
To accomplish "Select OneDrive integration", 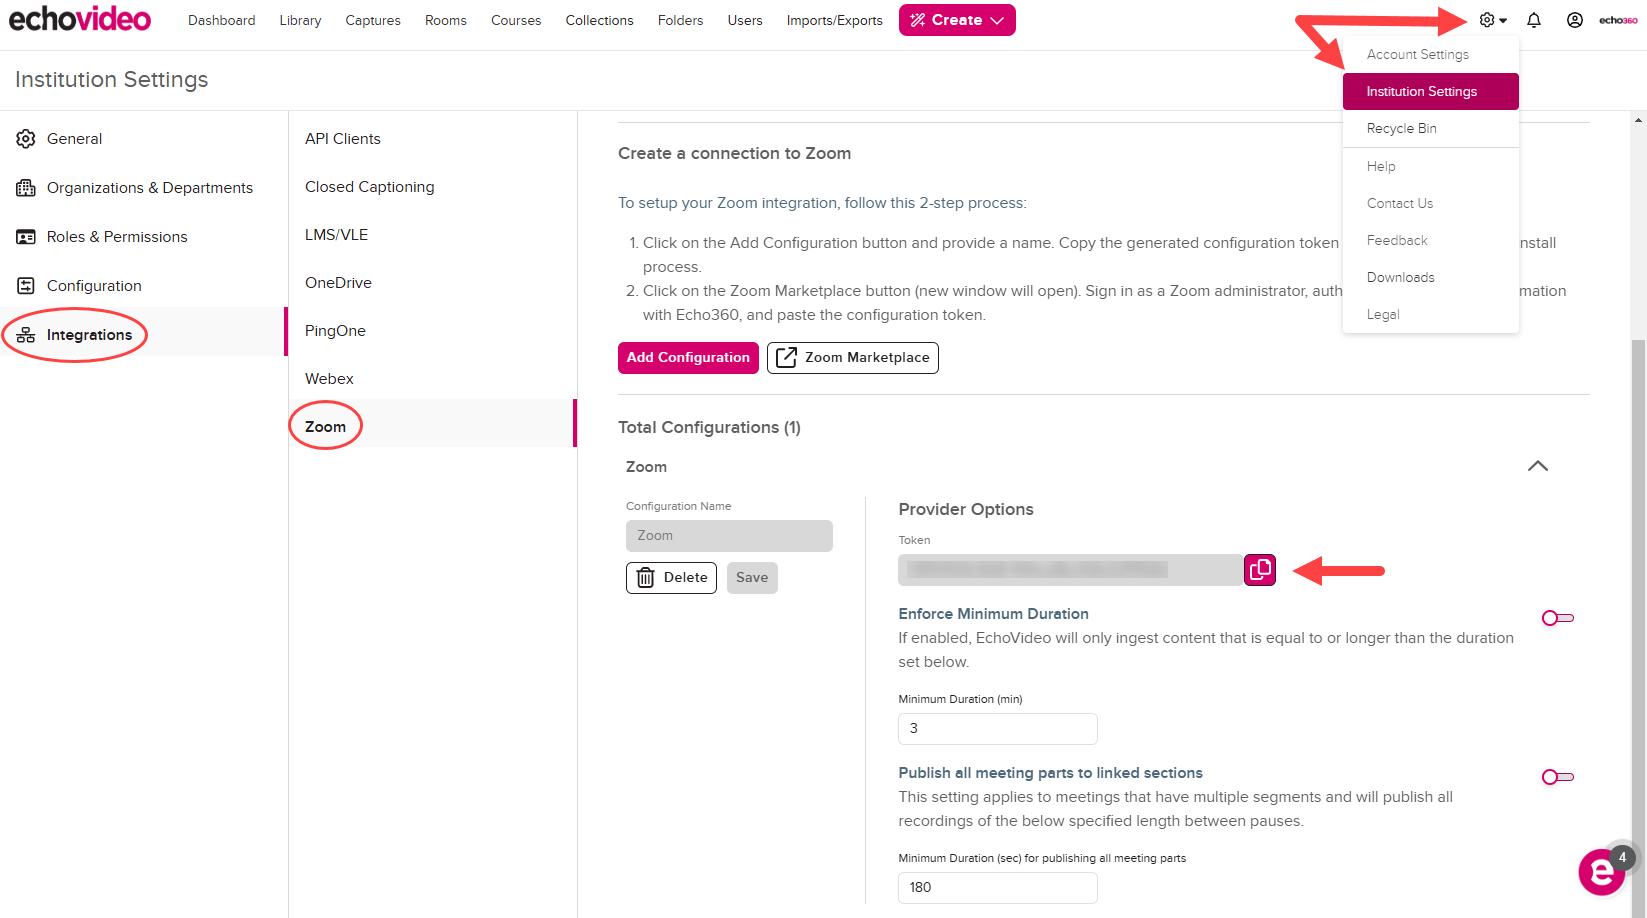I will [x=432, y=283].
